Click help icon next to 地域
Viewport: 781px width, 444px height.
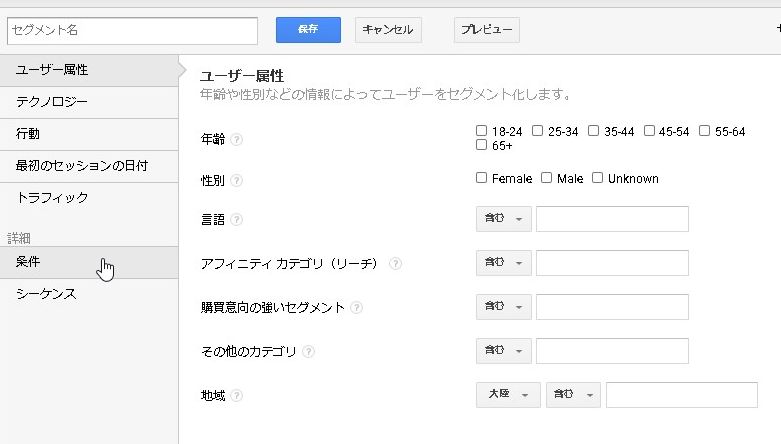[x=236, y=396]
